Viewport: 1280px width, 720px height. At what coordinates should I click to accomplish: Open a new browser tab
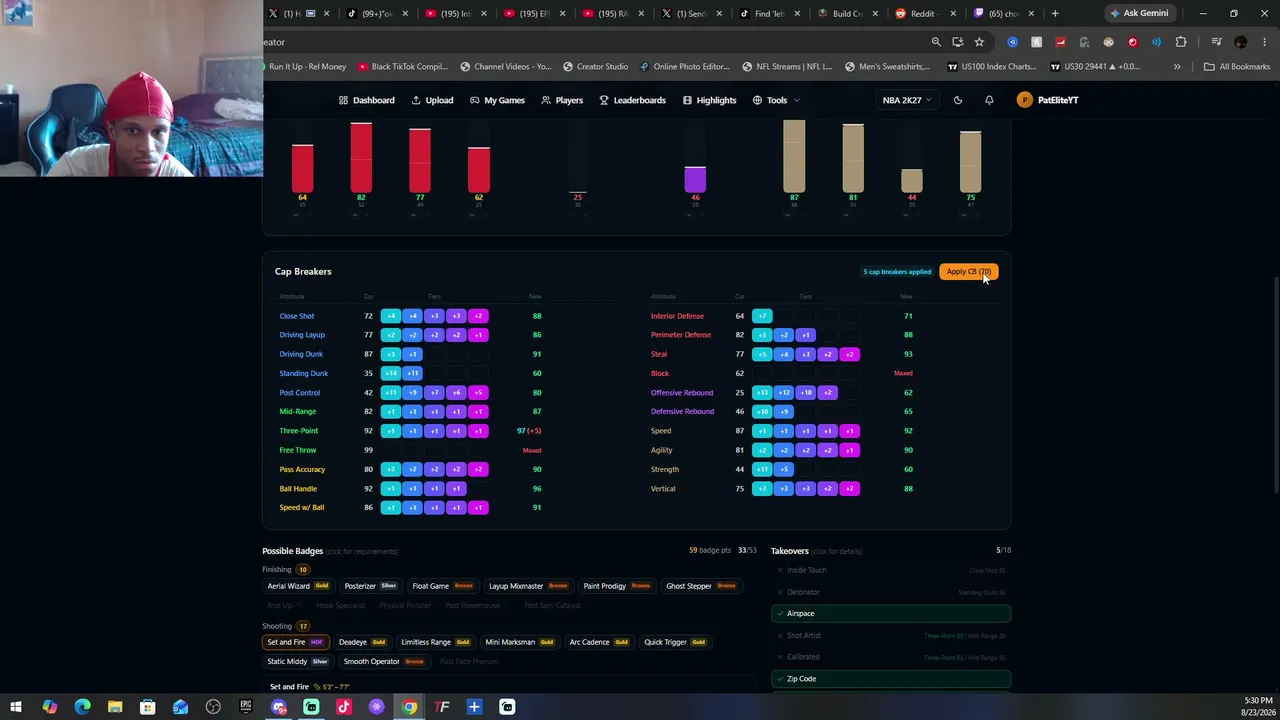coord(1055,13)
